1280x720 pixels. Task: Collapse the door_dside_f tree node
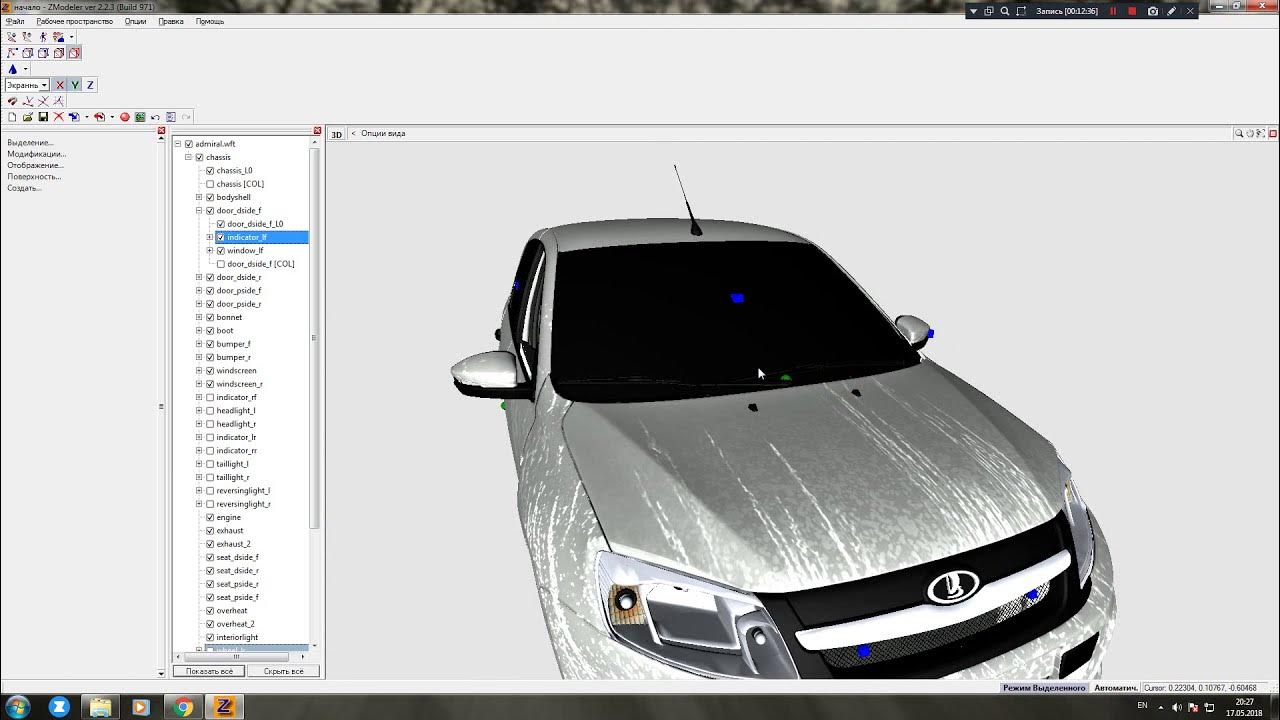point(199,211)
